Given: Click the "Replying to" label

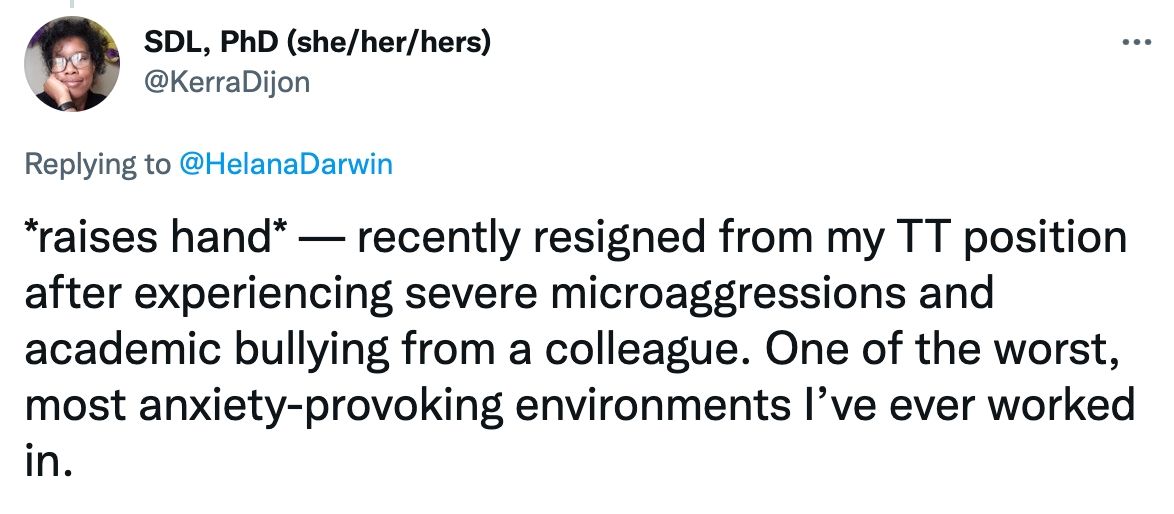Looking at the screenshot, I should click(x=97, y=164).
